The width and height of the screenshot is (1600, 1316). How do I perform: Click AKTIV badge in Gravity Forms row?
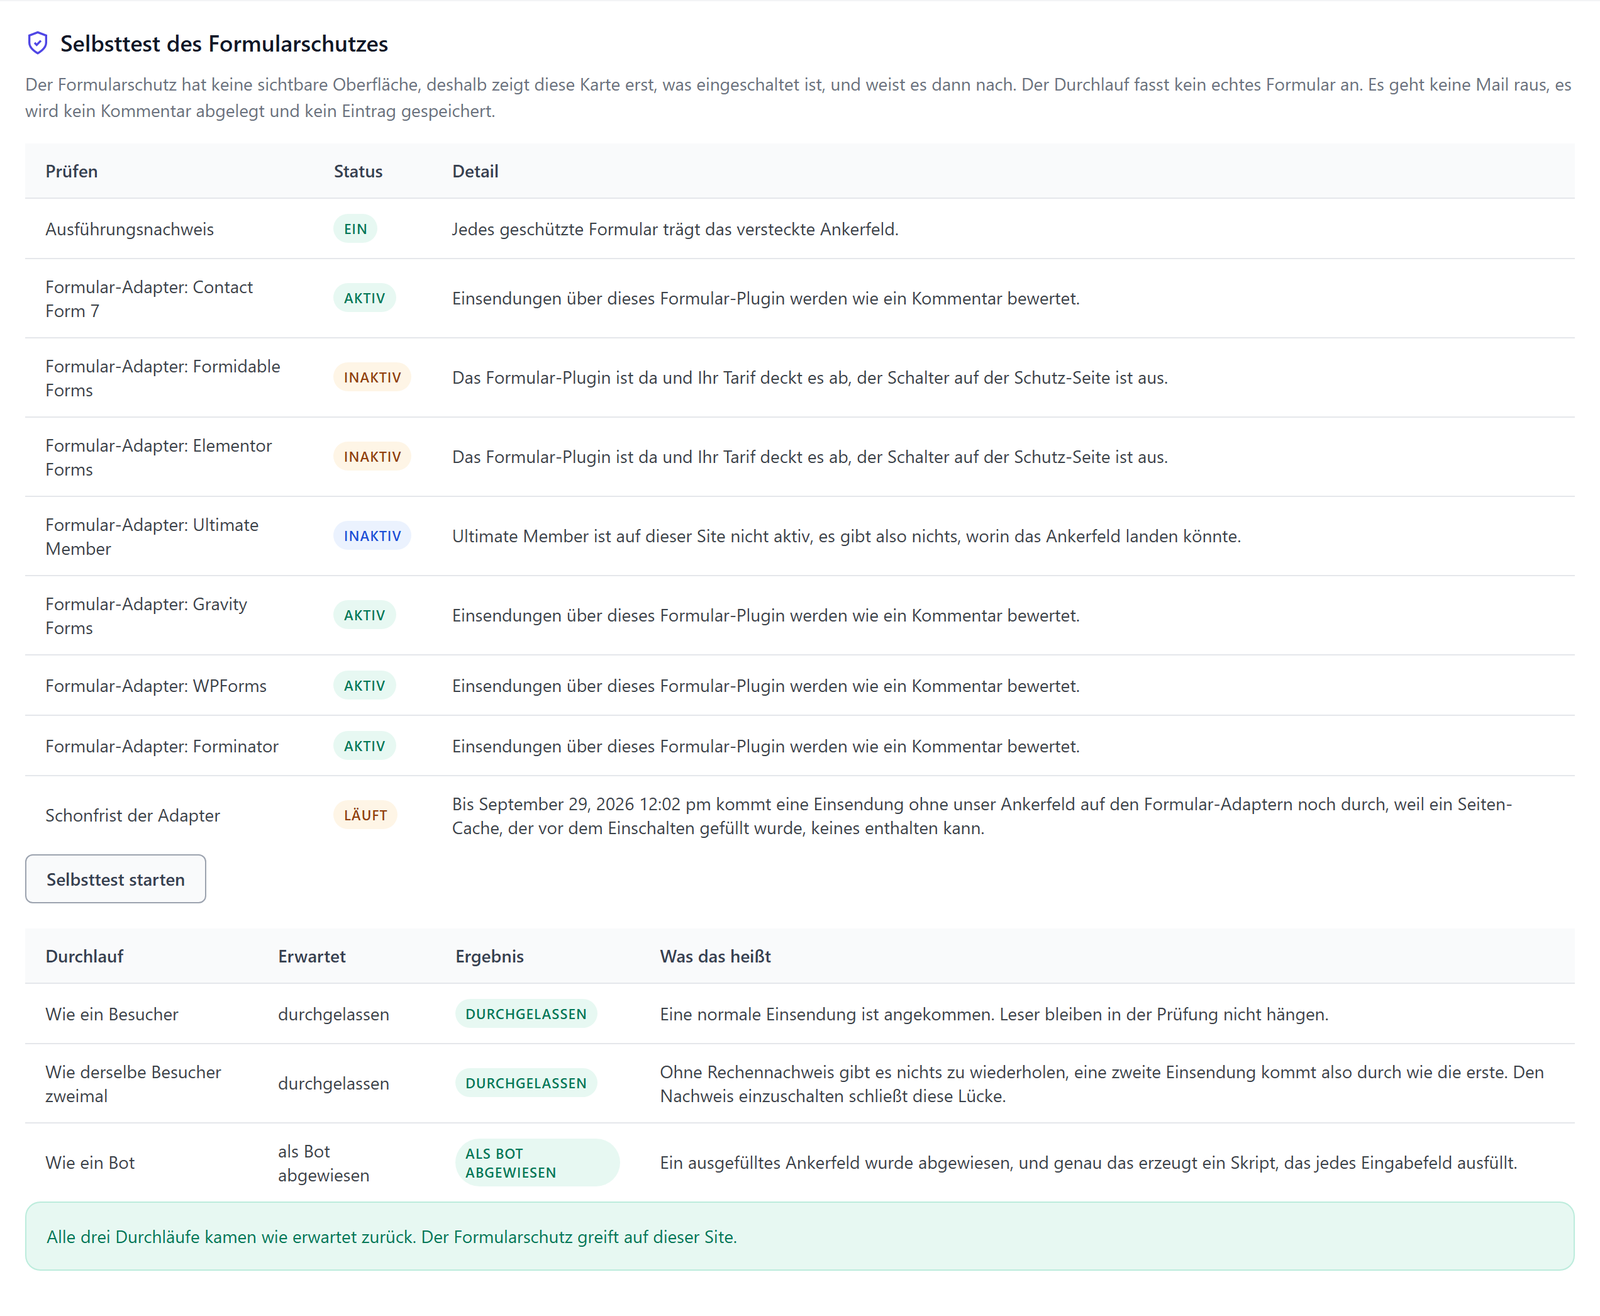364,615
